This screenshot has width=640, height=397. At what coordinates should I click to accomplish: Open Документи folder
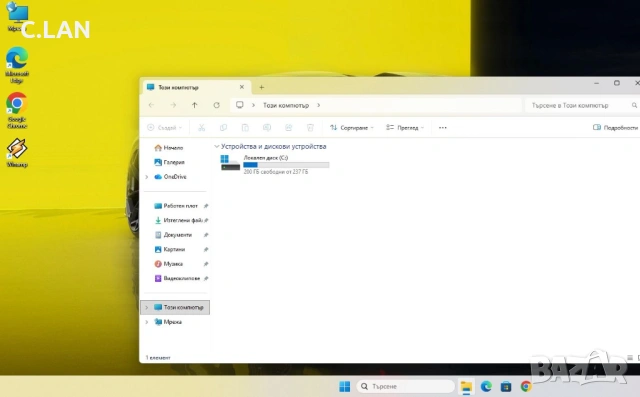173,235
